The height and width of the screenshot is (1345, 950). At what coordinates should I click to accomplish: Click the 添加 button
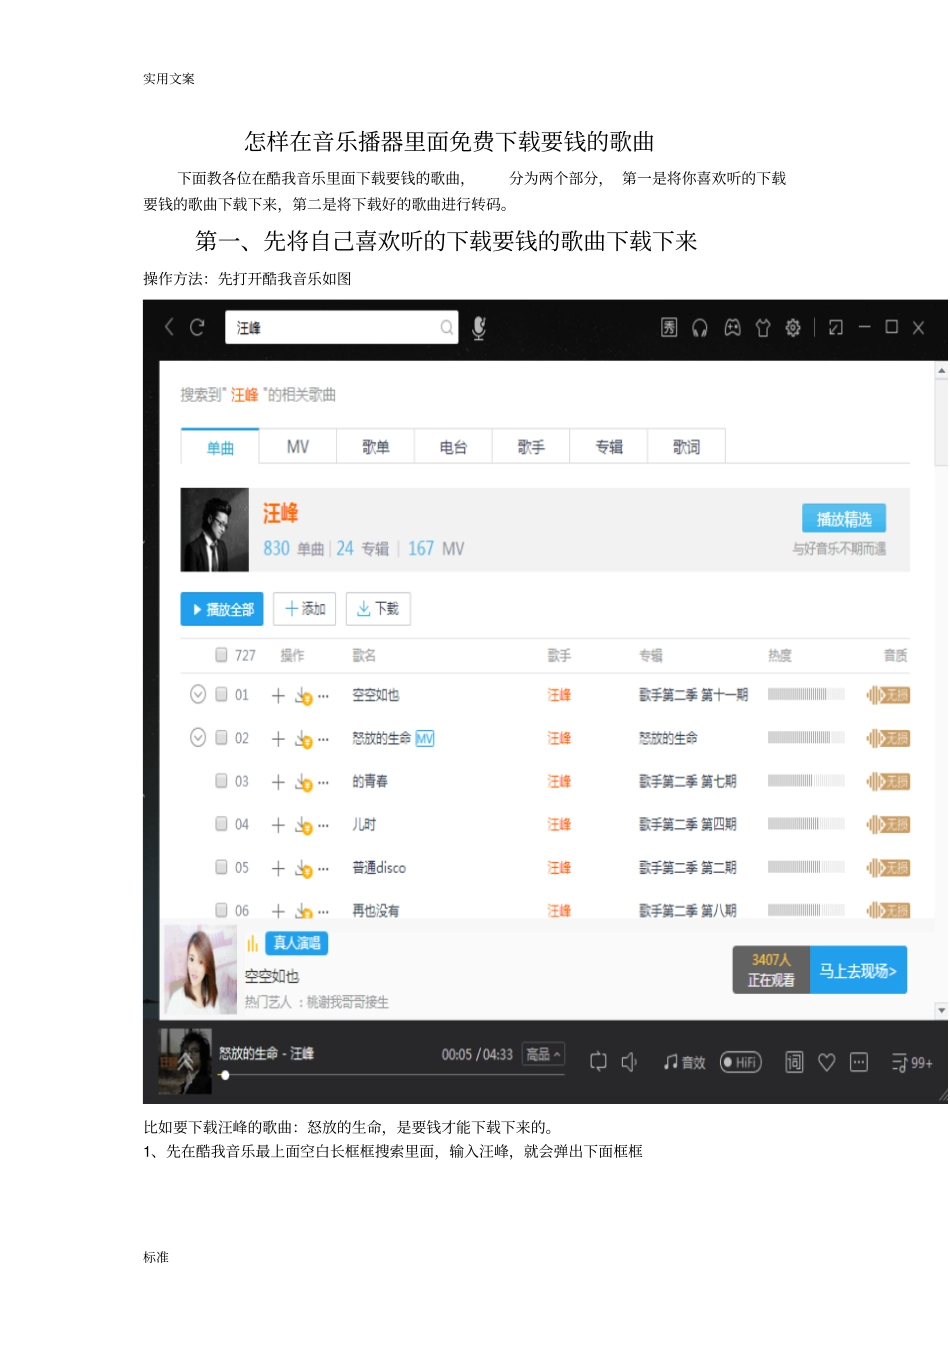pos(305,609)
